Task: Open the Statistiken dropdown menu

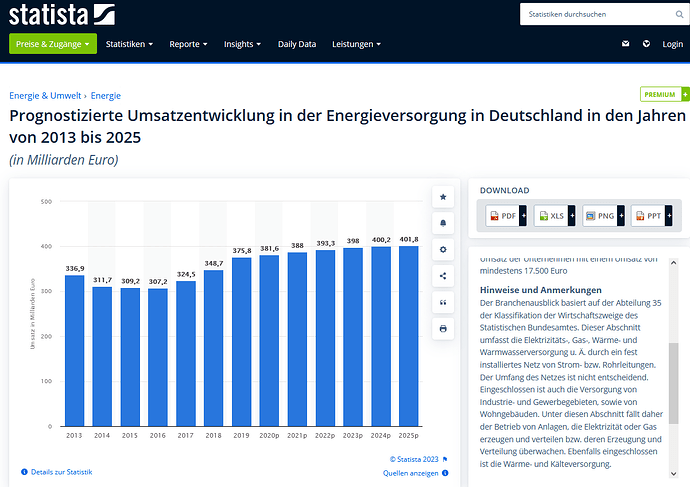Action: (129, 44)
